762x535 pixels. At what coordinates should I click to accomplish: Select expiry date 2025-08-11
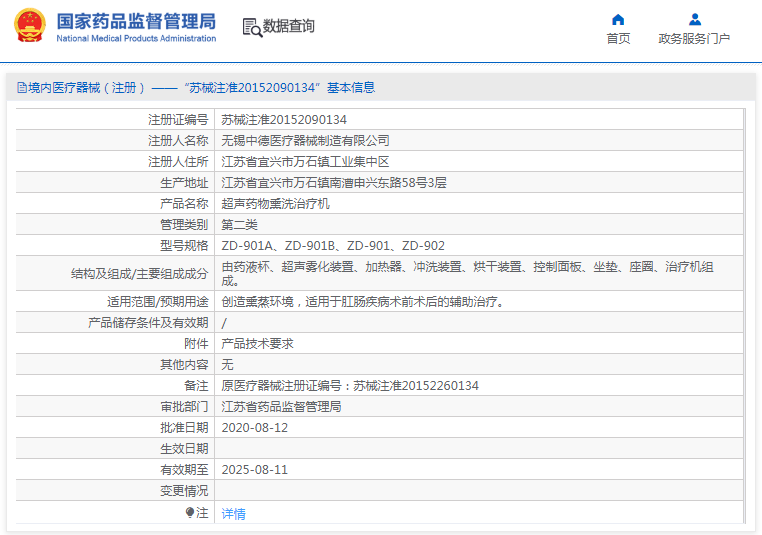click(255, 470)
